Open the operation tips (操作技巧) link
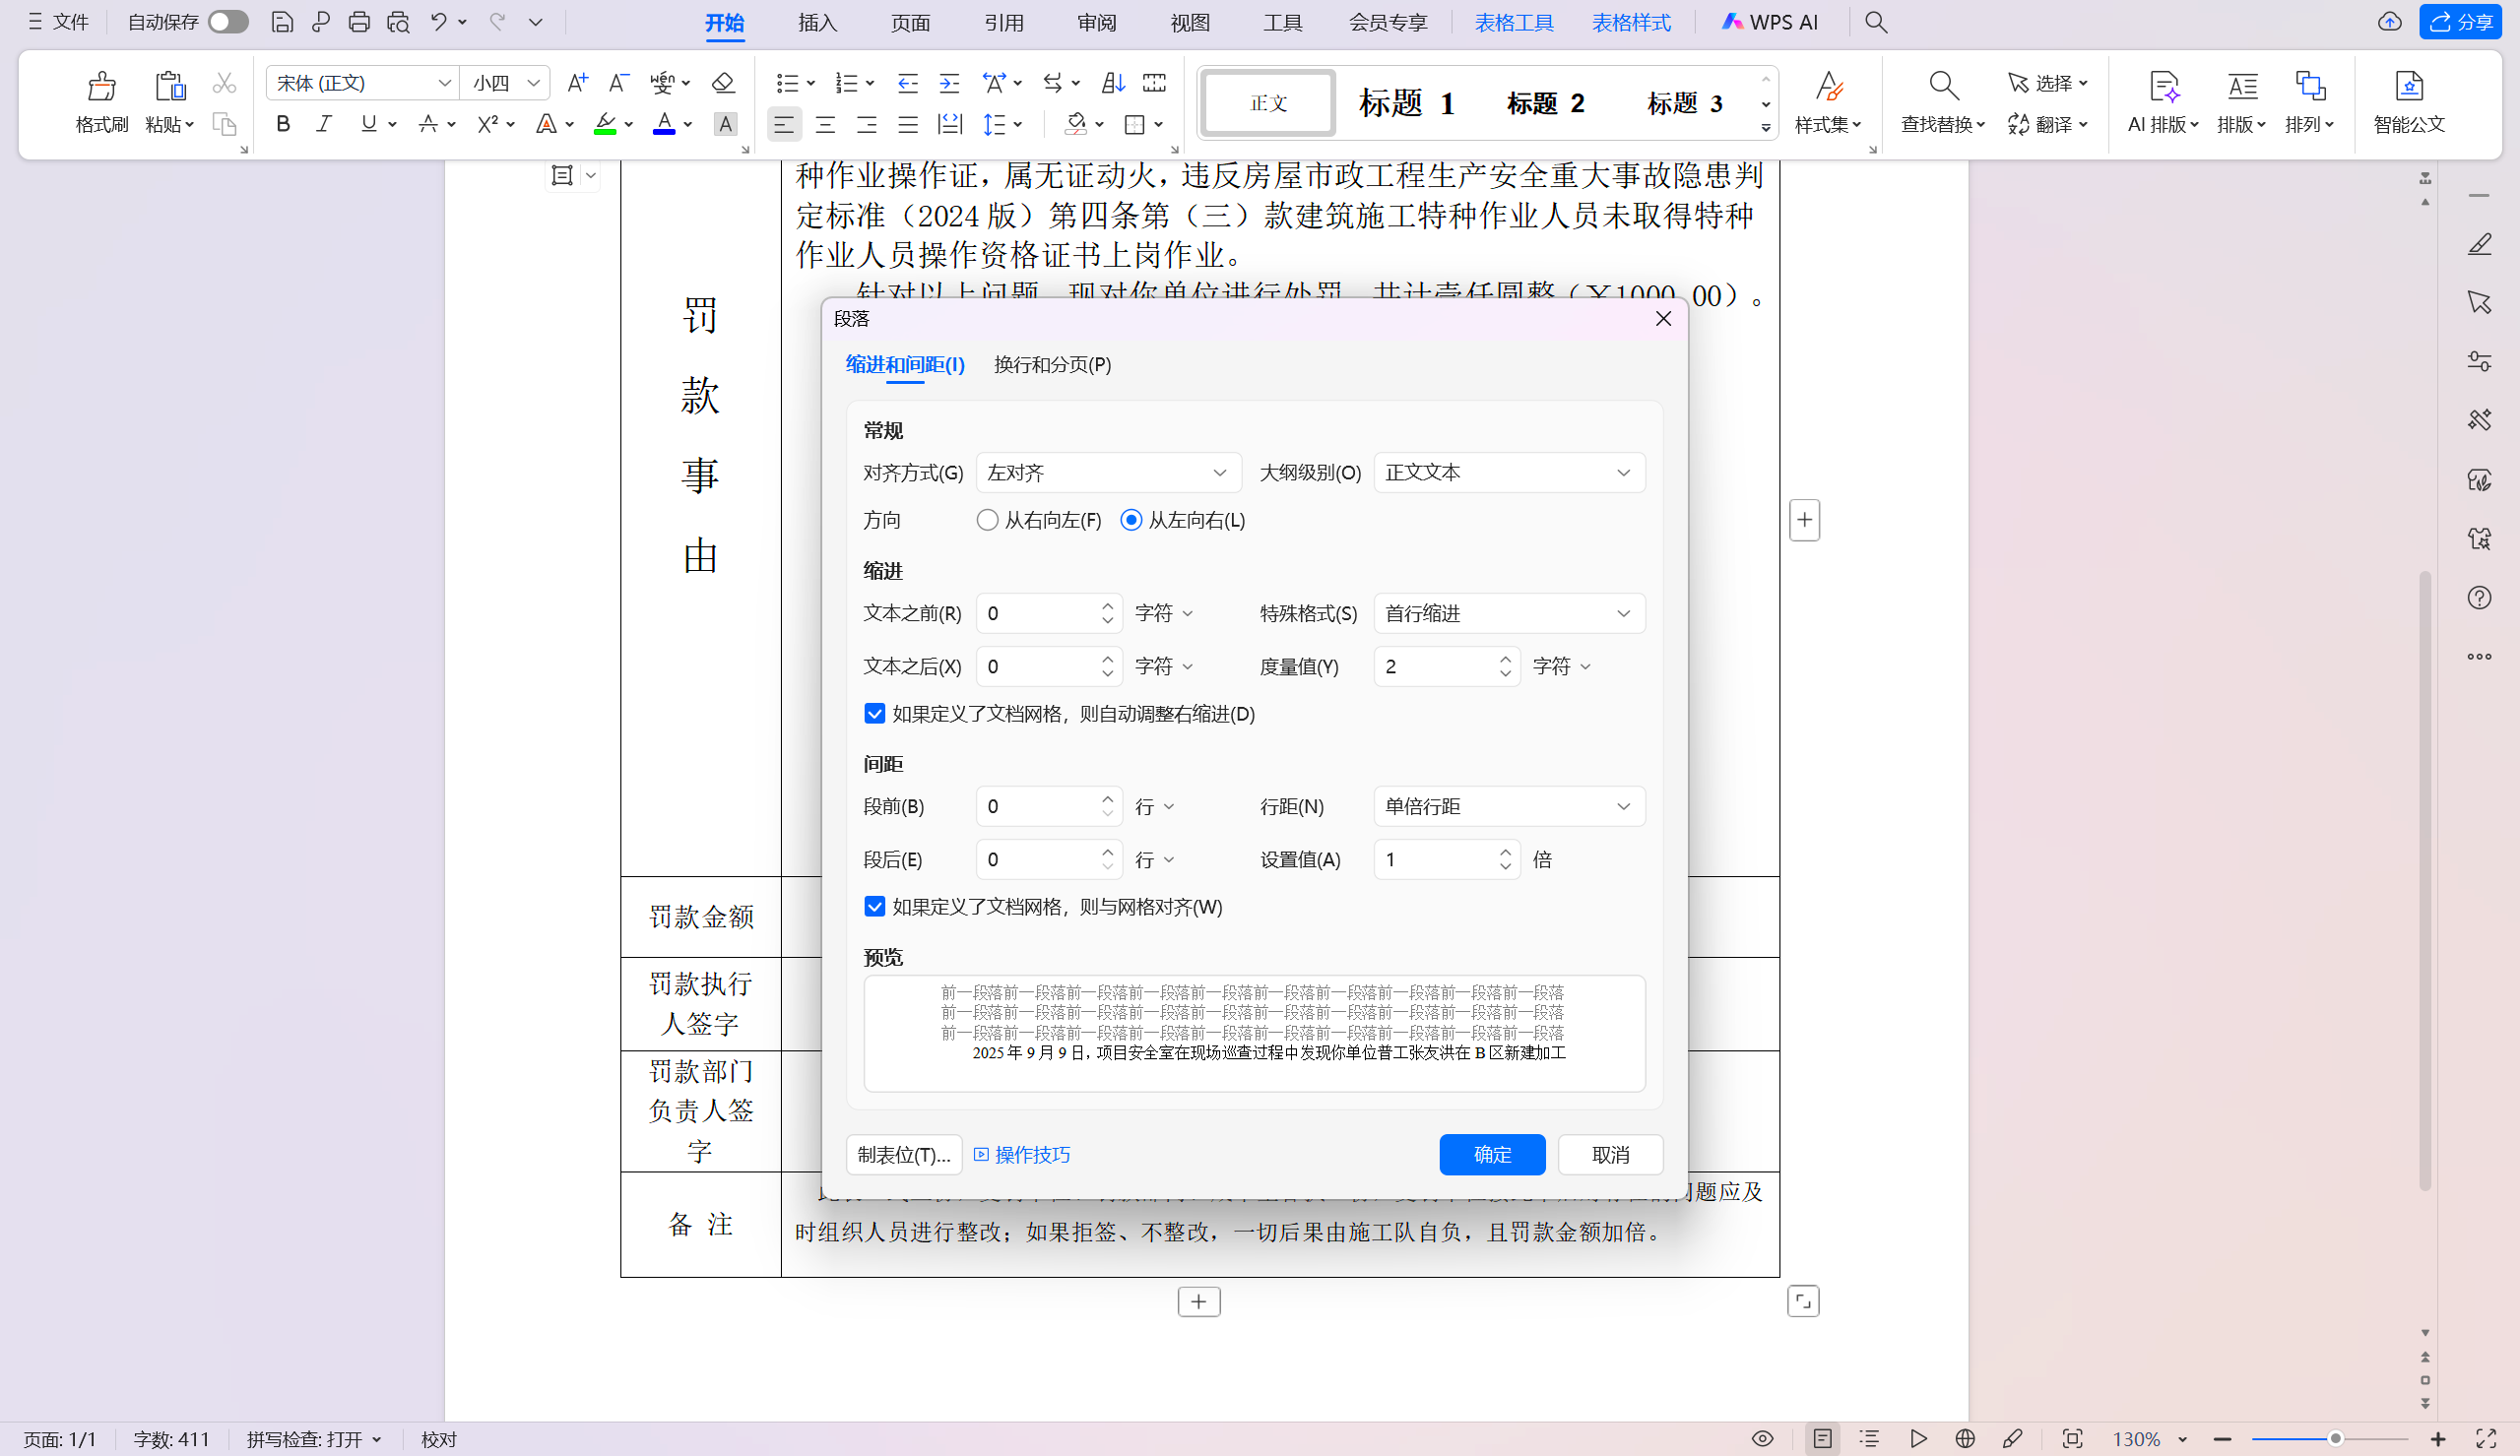 click(x=1022, y=1154)
